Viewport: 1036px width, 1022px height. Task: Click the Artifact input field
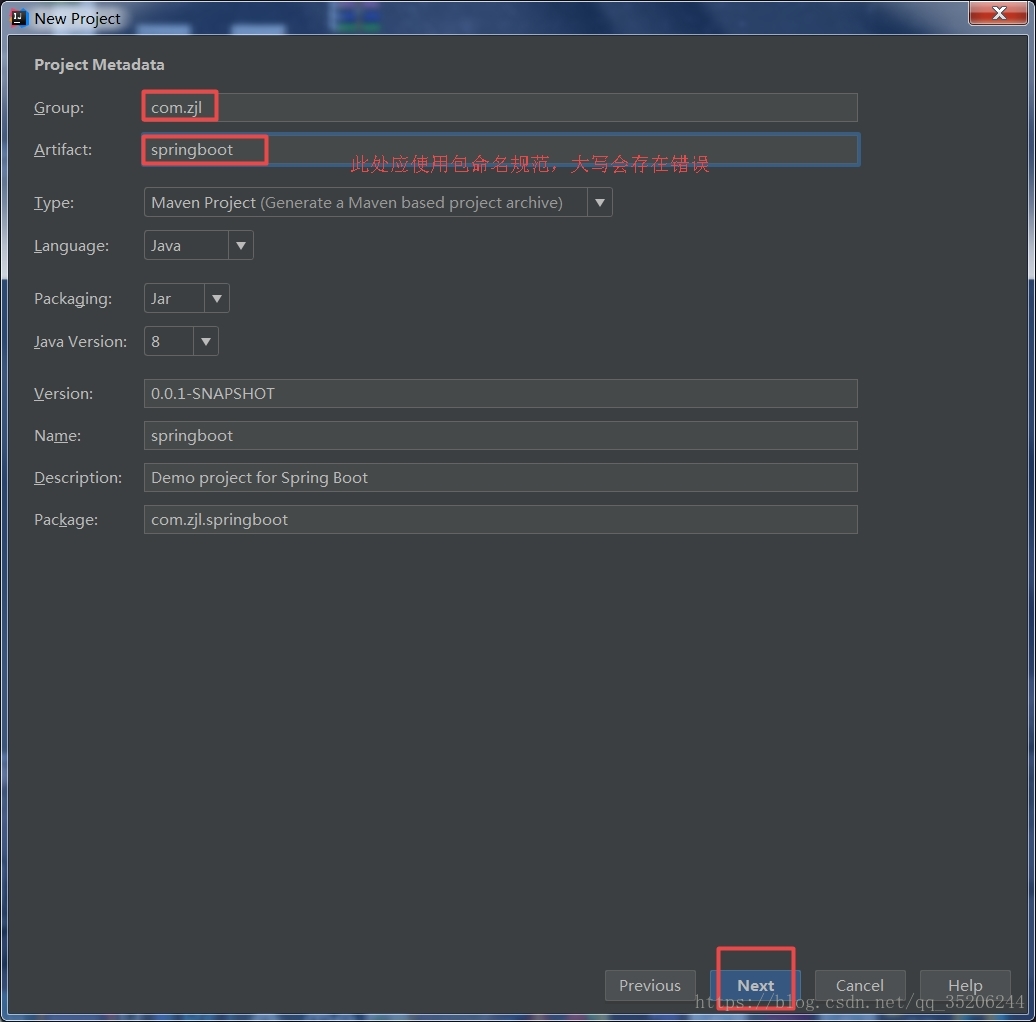pyautogui.click(x=500, y=150)
